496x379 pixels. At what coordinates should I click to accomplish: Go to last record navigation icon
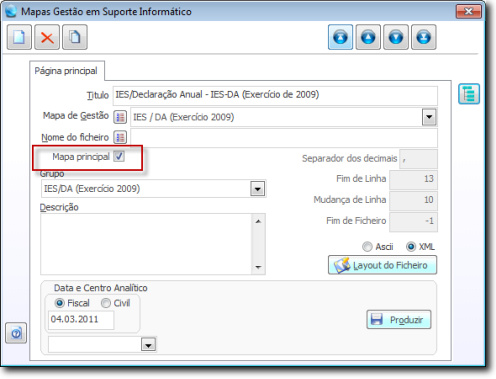[x=424, y=37]
